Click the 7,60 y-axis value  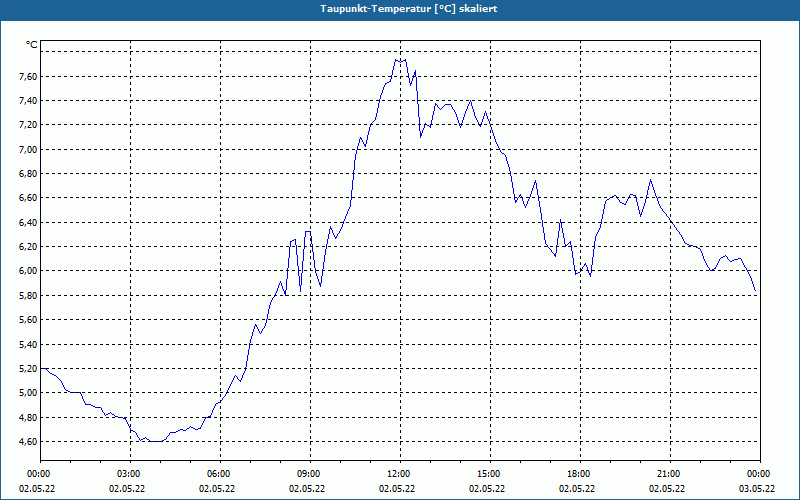click(28, 77)
